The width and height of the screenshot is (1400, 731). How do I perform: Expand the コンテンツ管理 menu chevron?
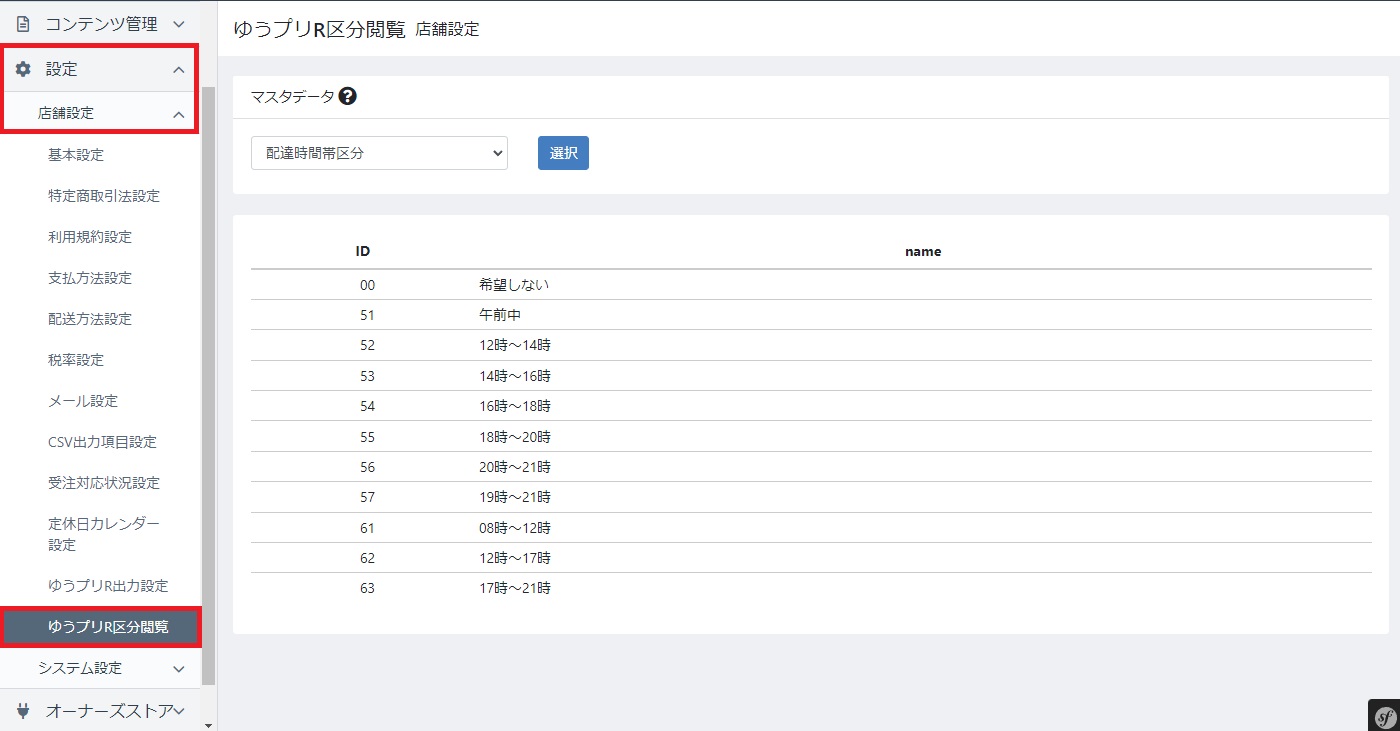point(179,23)
